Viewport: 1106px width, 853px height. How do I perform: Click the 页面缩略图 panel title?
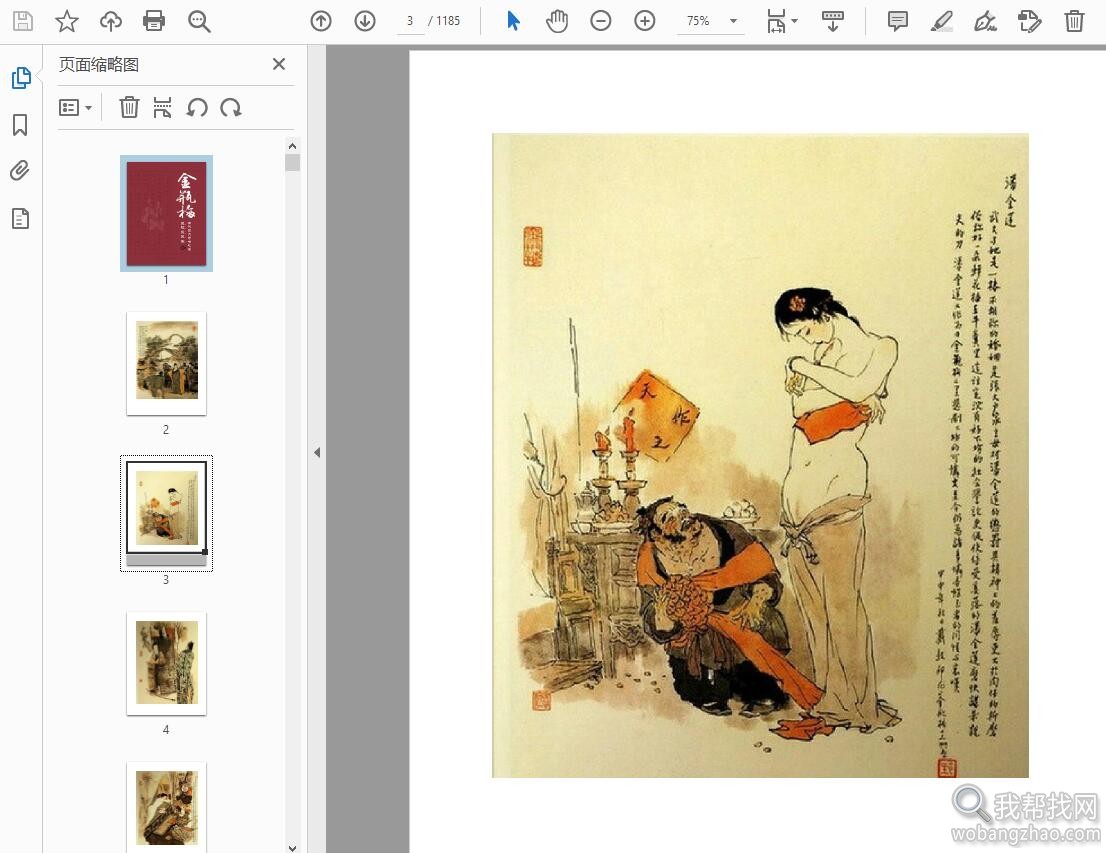[x=99, y=64]
